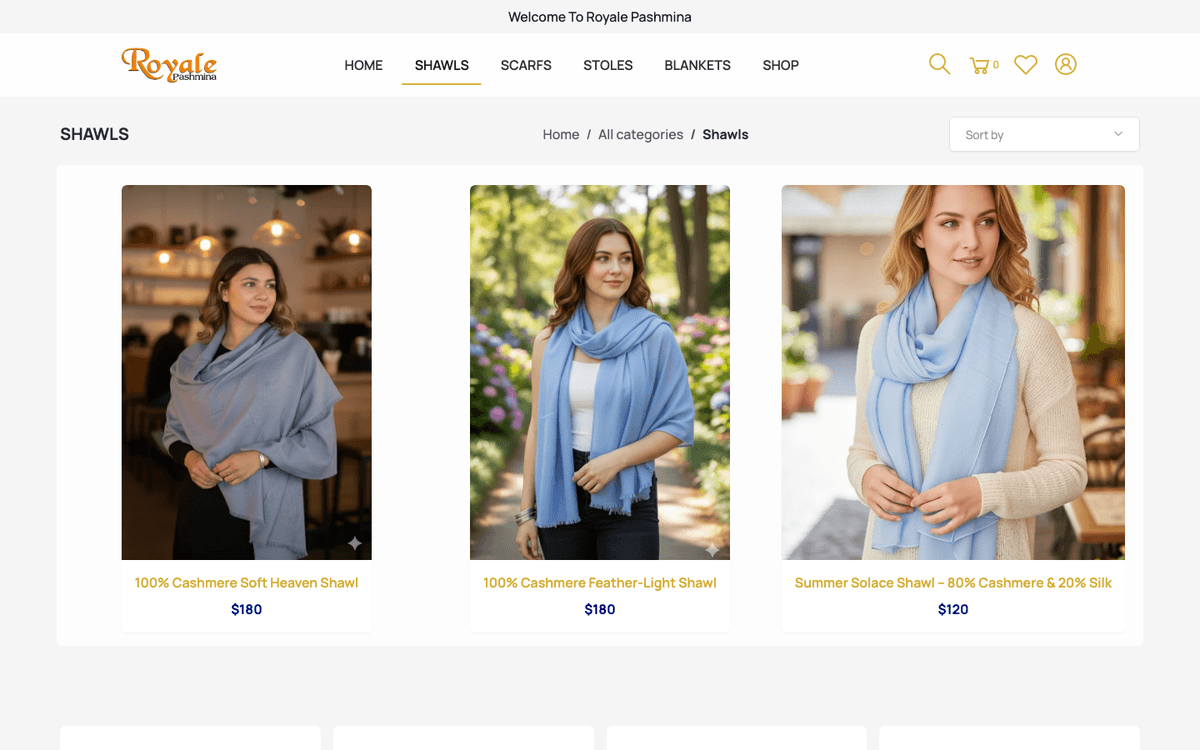
Task: Open the BLANKETS menu item
Action: coord(698,65)
